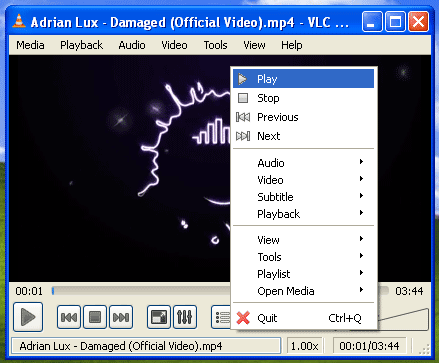Open the View menu in the menu bar
The image size is (439, 363).
[254, 45]
